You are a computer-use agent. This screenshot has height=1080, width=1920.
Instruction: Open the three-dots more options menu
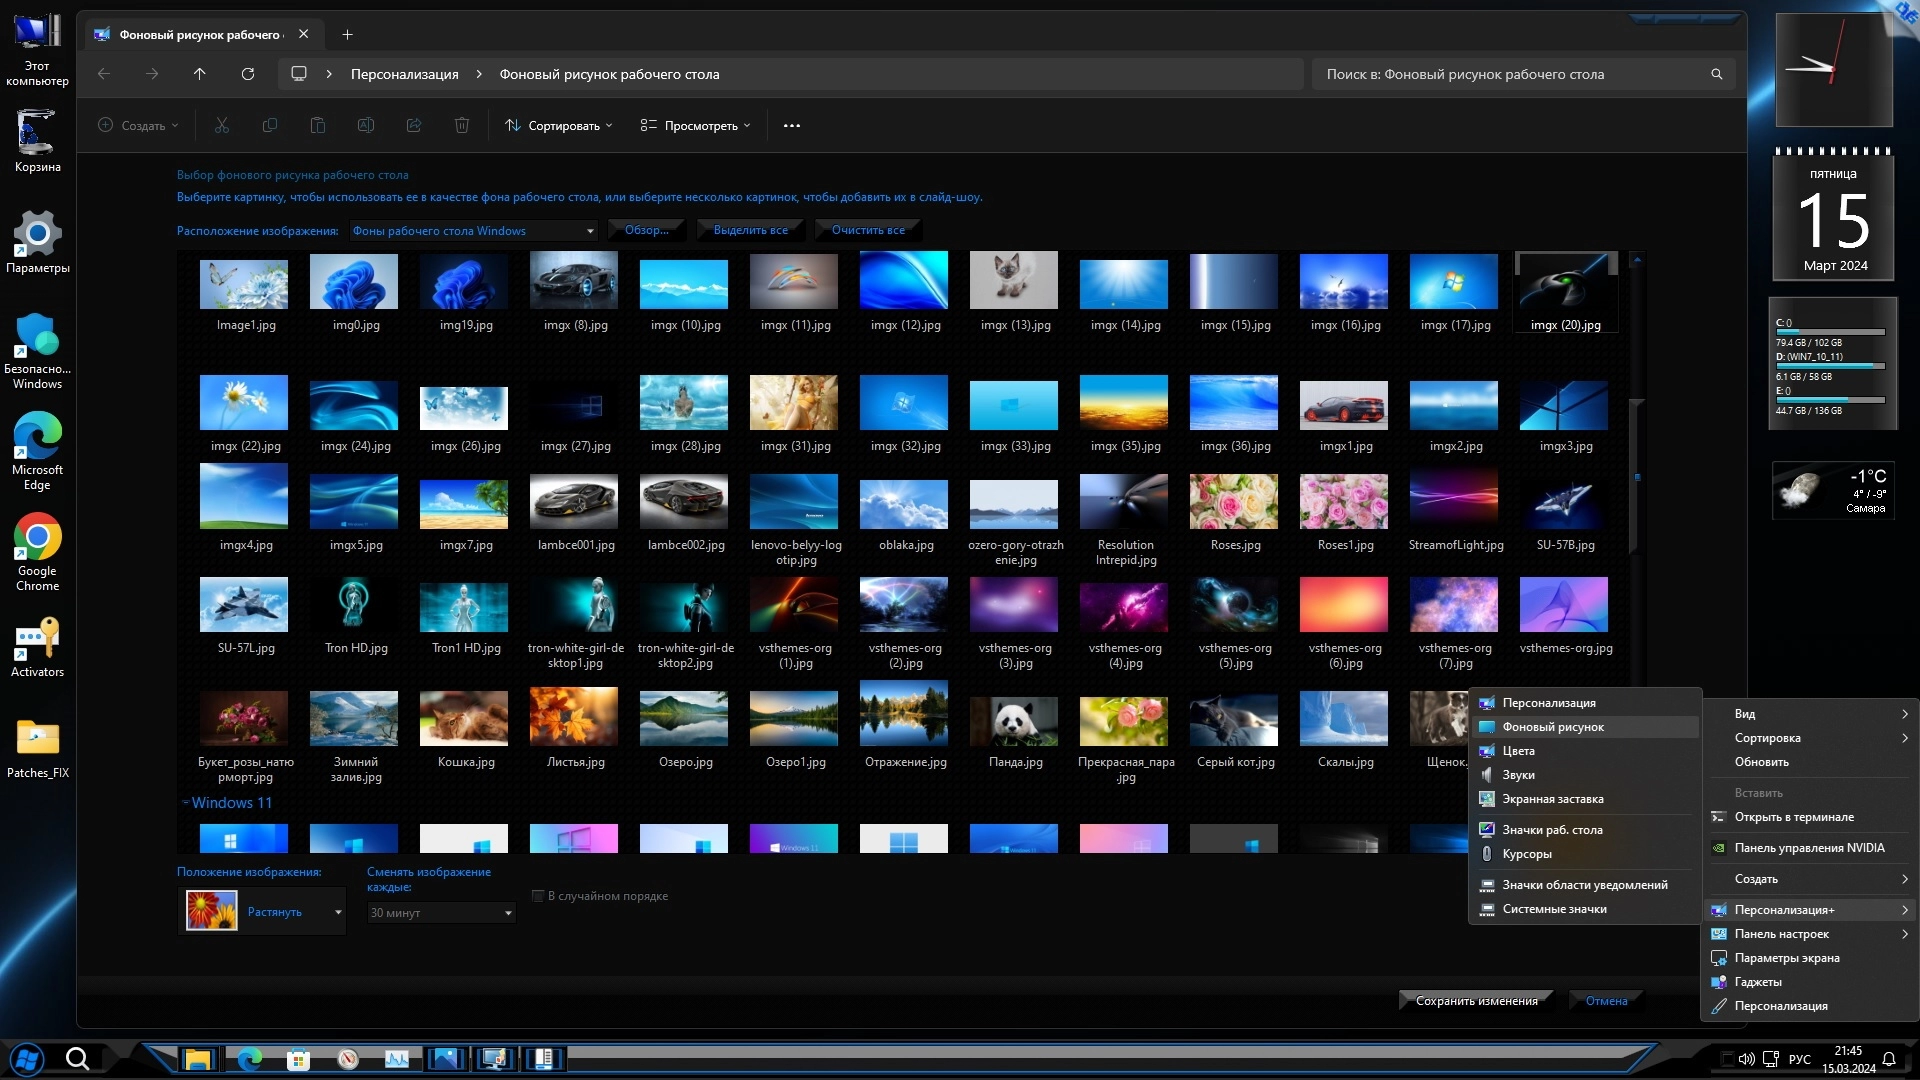tap(792, 126)
